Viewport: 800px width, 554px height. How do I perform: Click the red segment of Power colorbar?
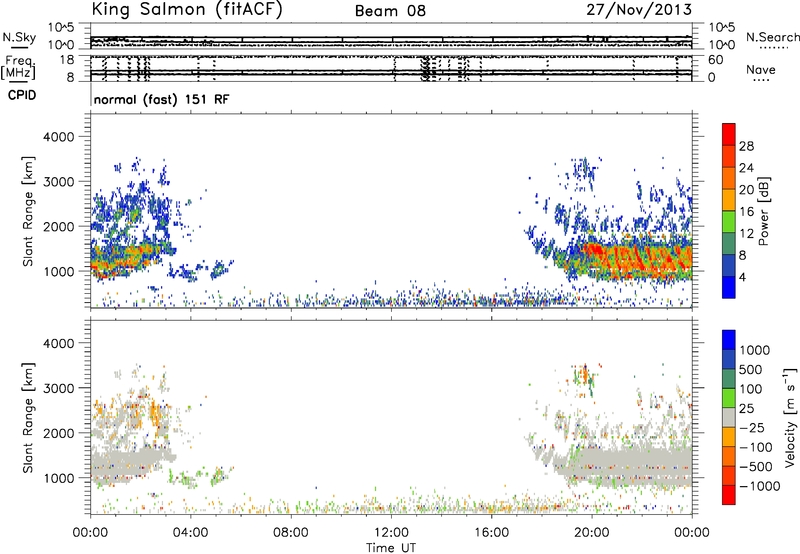[x=729, y=134]
